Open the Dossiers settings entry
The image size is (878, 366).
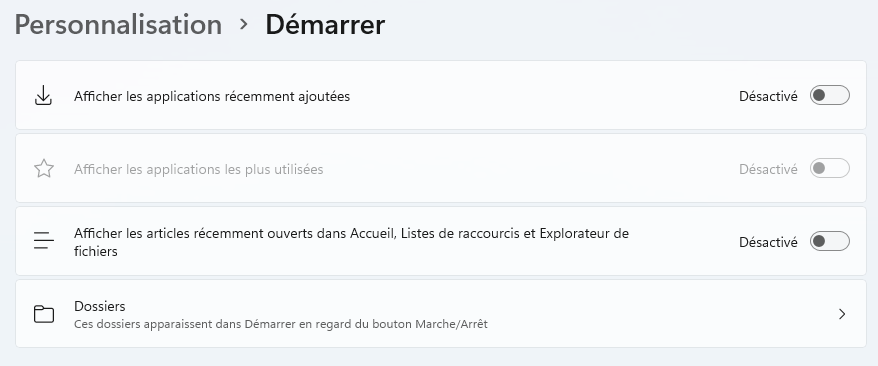pos(441,314)
